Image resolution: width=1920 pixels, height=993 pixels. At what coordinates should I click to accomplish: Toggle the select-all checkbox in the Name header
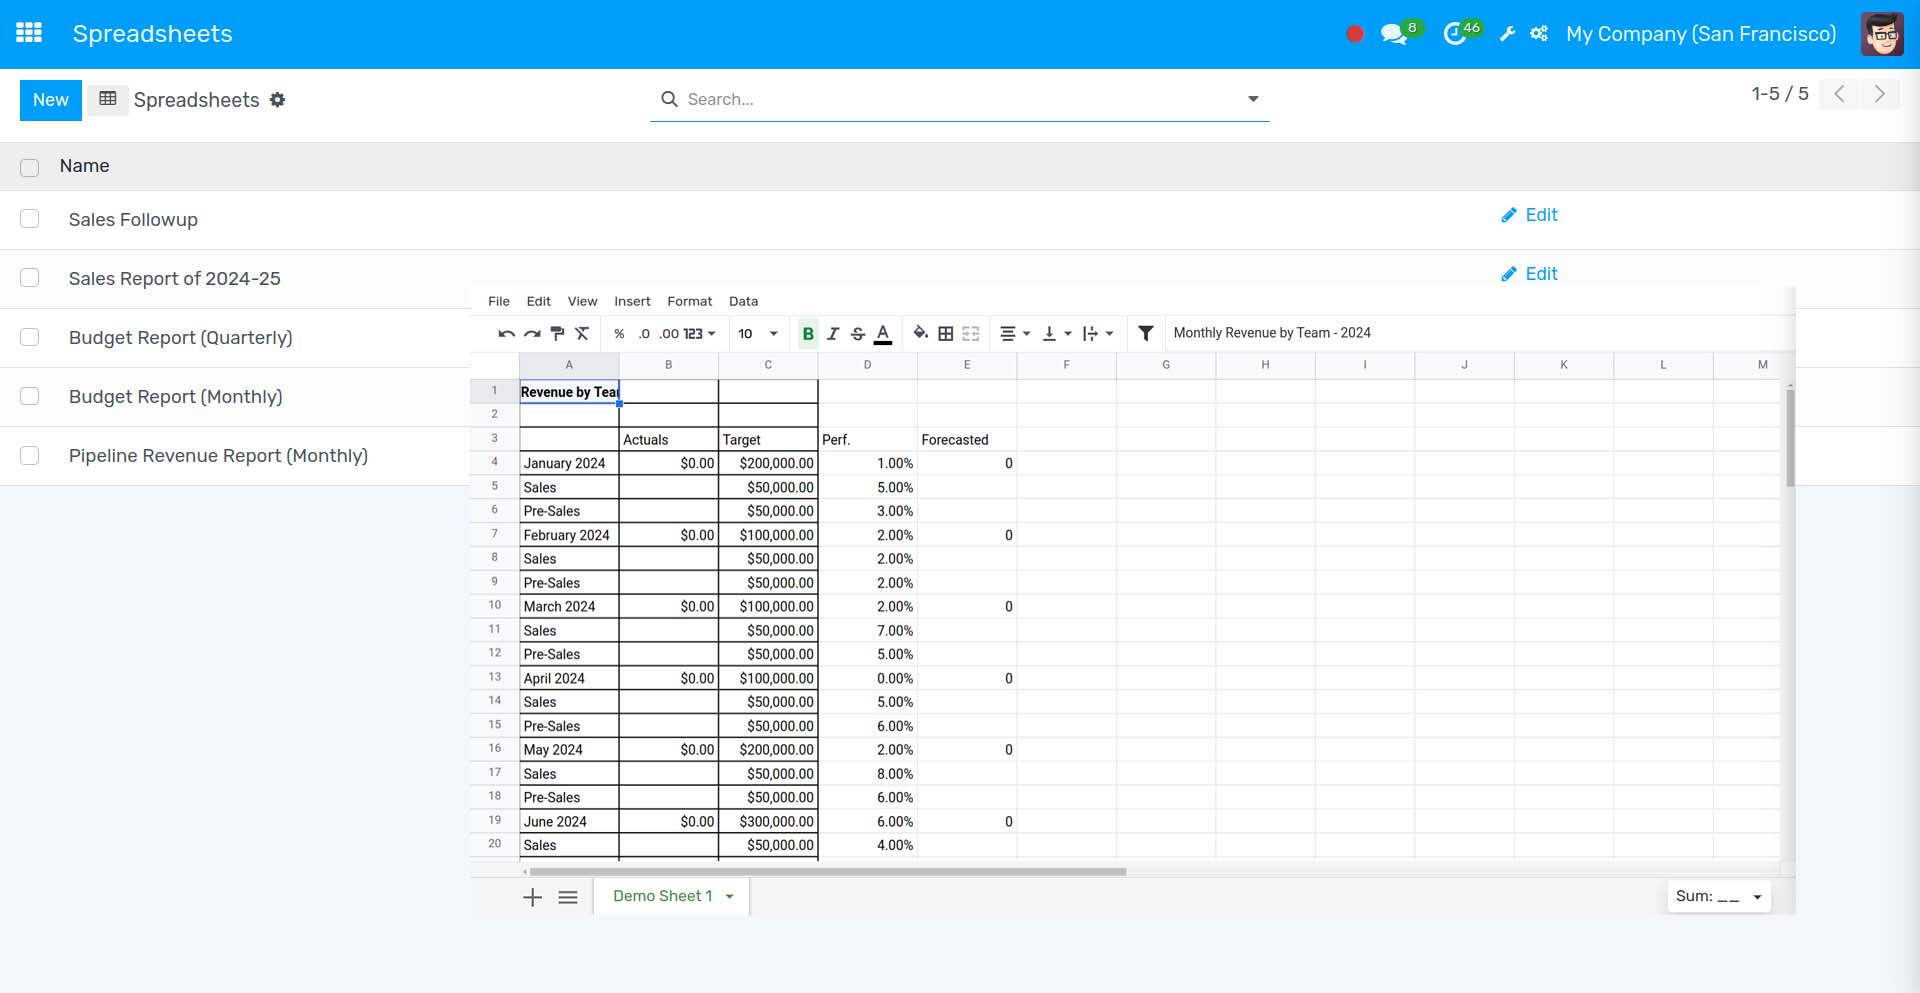pos(30,167)
